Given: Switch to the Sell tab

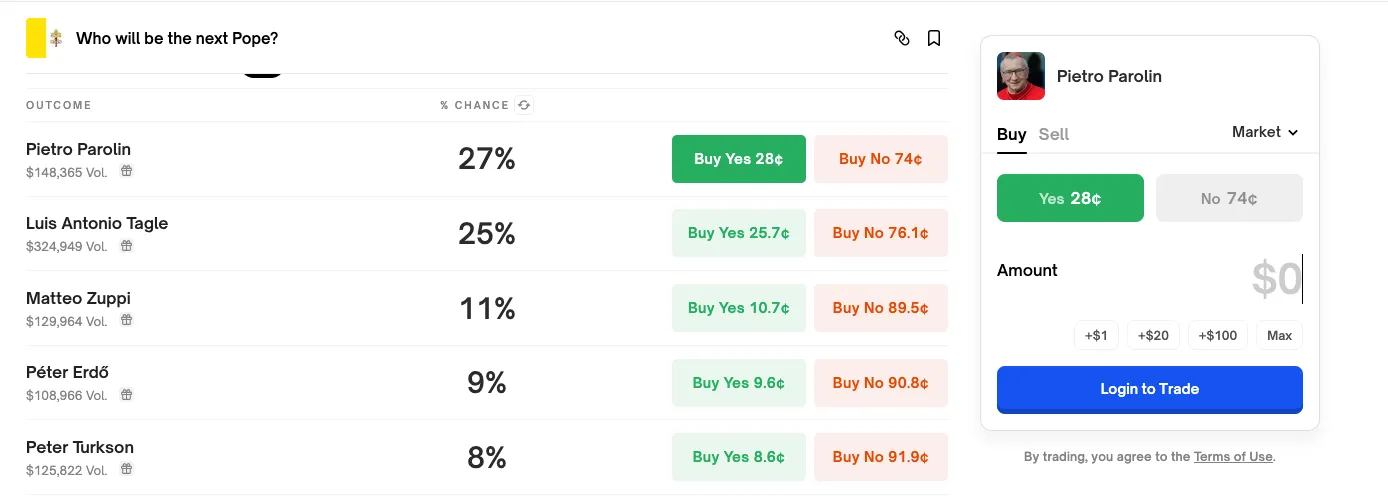Looking at the screenshot, I should pyautogui.click(x=1054, y=134).
